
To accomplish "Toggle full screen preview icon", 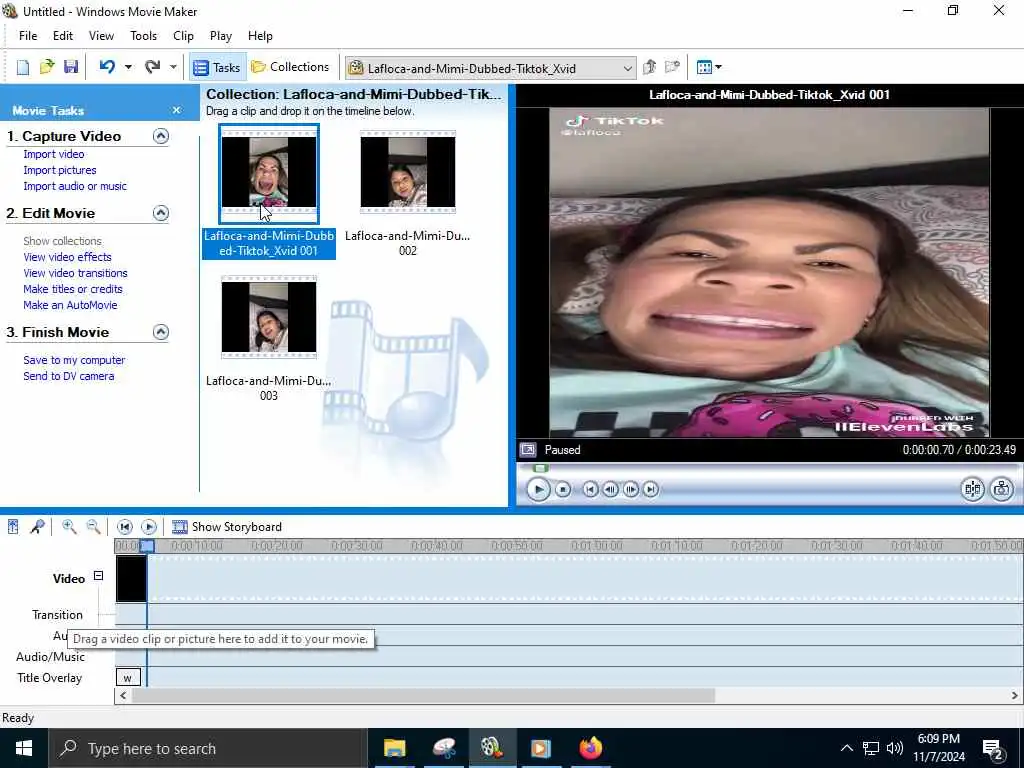I will 528,450.
